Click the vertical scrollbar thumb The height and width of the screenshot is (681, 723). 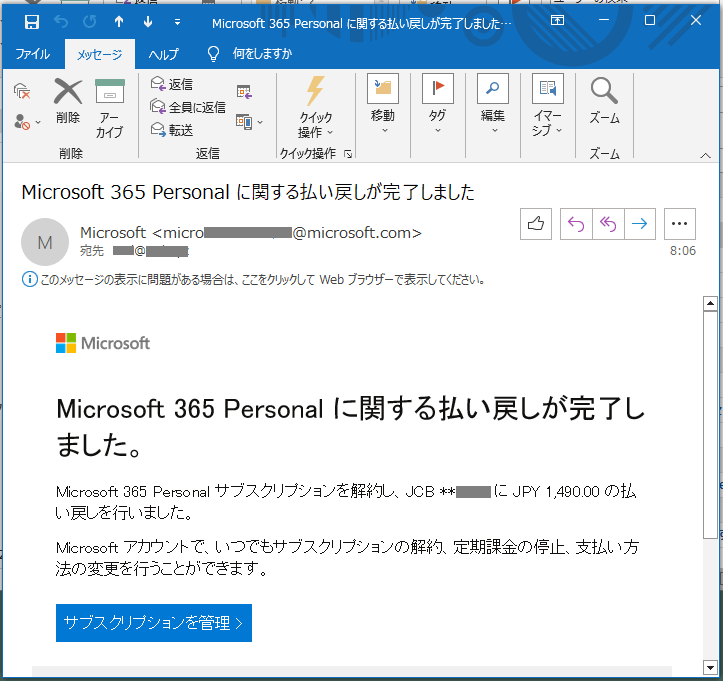click(x=710, y=424)
